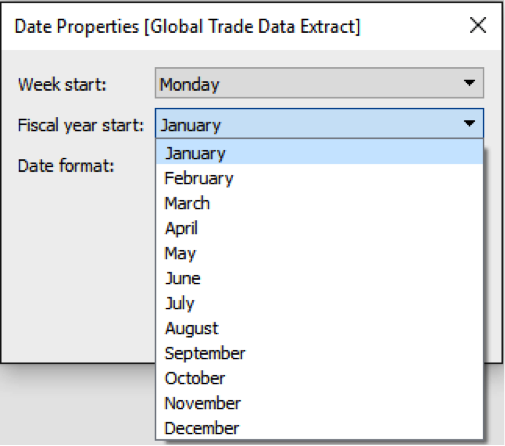Choose February as fiscal year start
Viewport: 505px width, 446px height.
[319, 178]
